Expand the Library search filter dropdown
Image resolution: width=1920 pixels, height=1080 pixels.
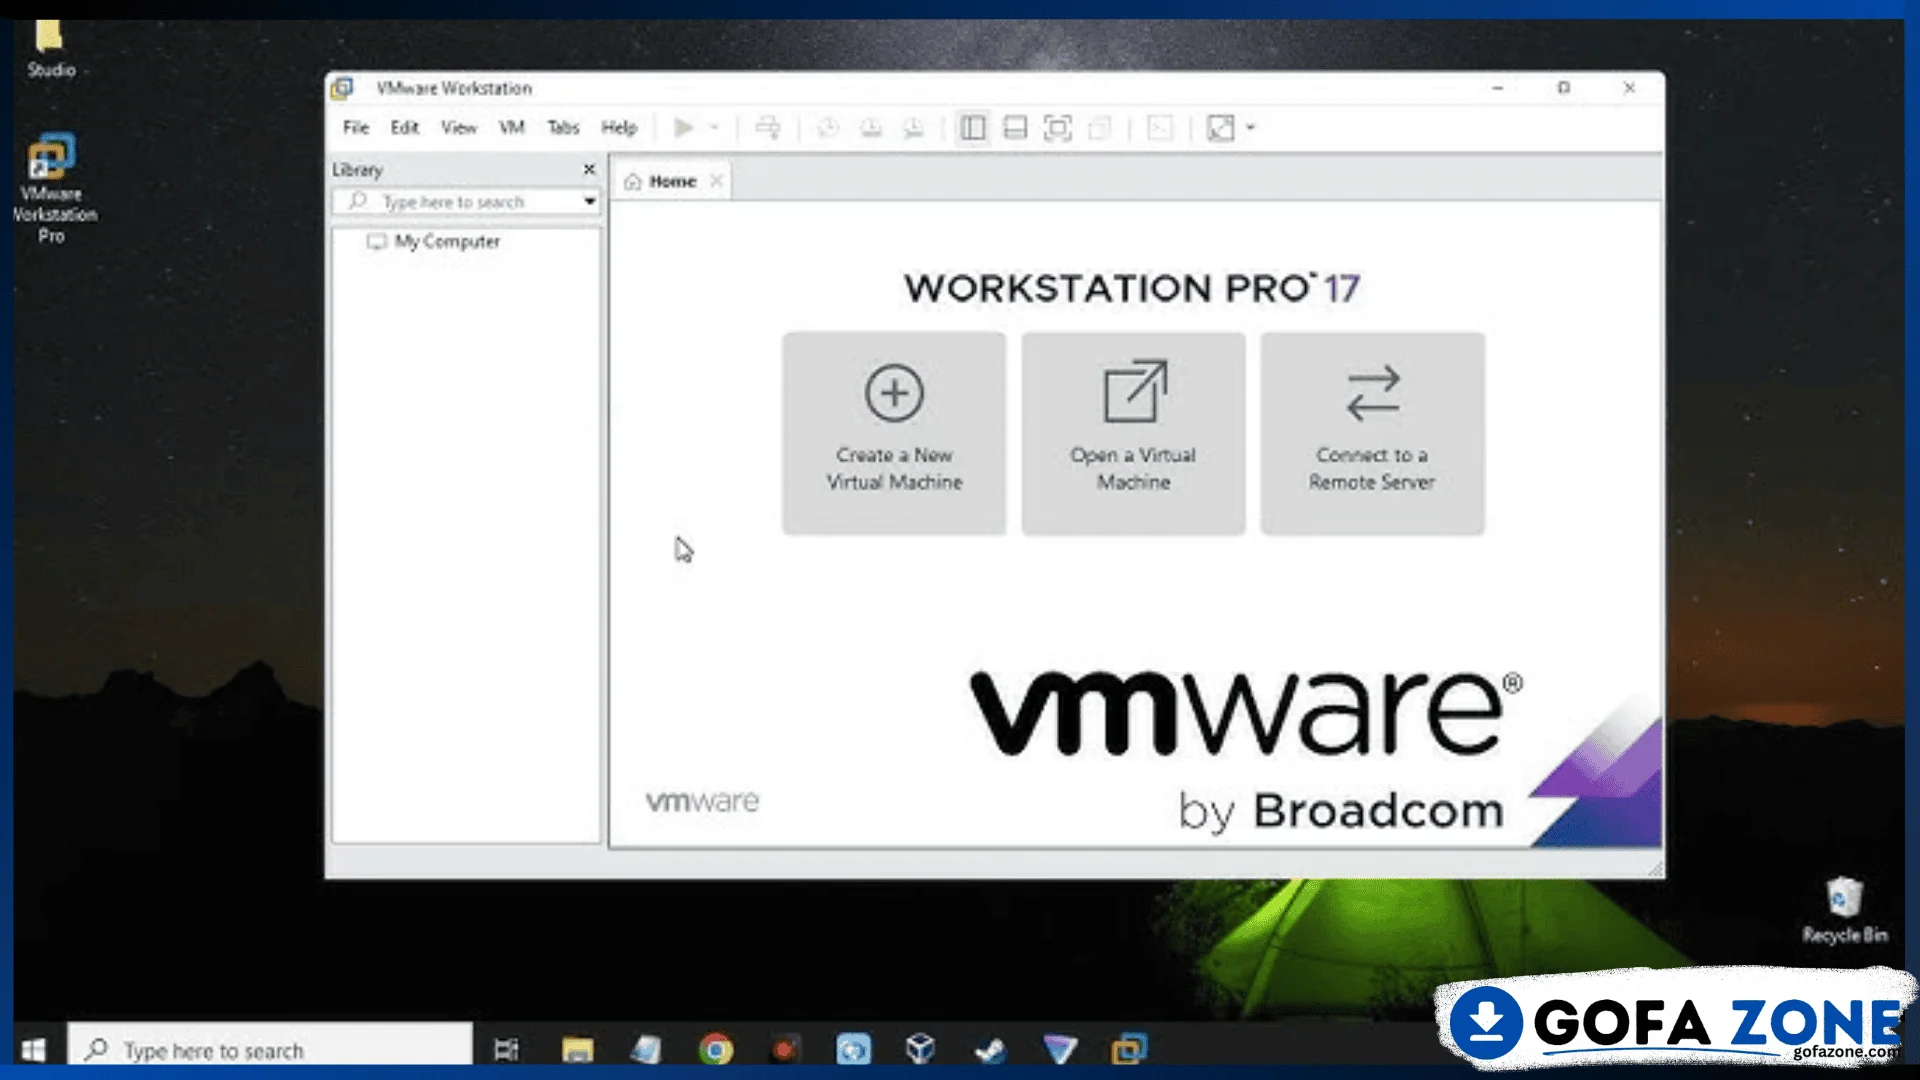click(590, 202)
